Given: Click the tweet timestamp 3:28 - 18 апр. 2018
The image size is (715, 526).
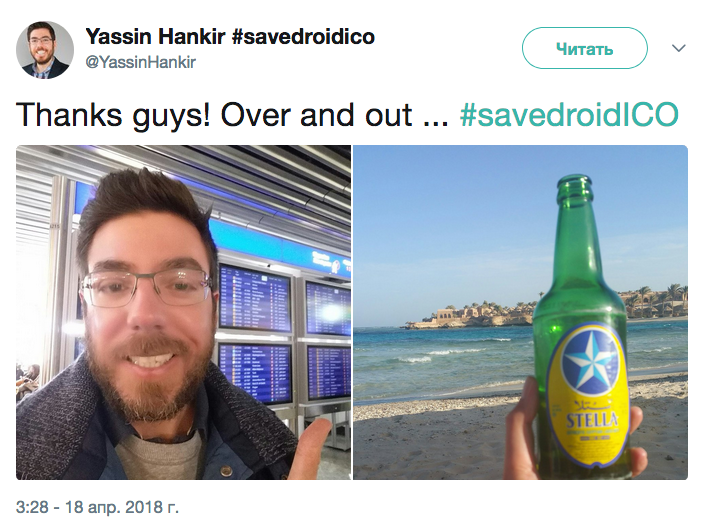Looking at the screenshot, I should coord(97,507).
